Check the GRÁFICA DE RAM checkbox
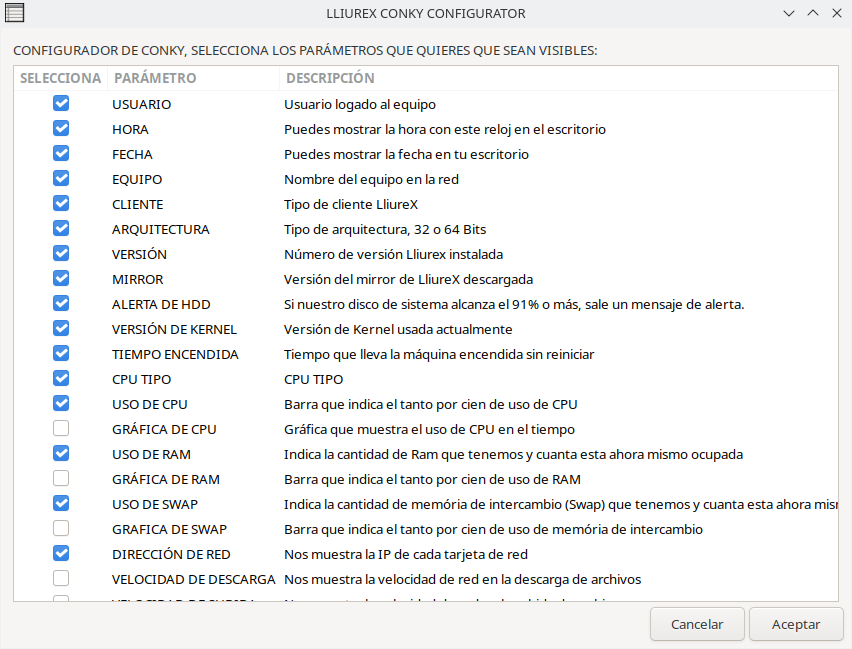Viewport: 852px width, 649px height. [61, 479]
